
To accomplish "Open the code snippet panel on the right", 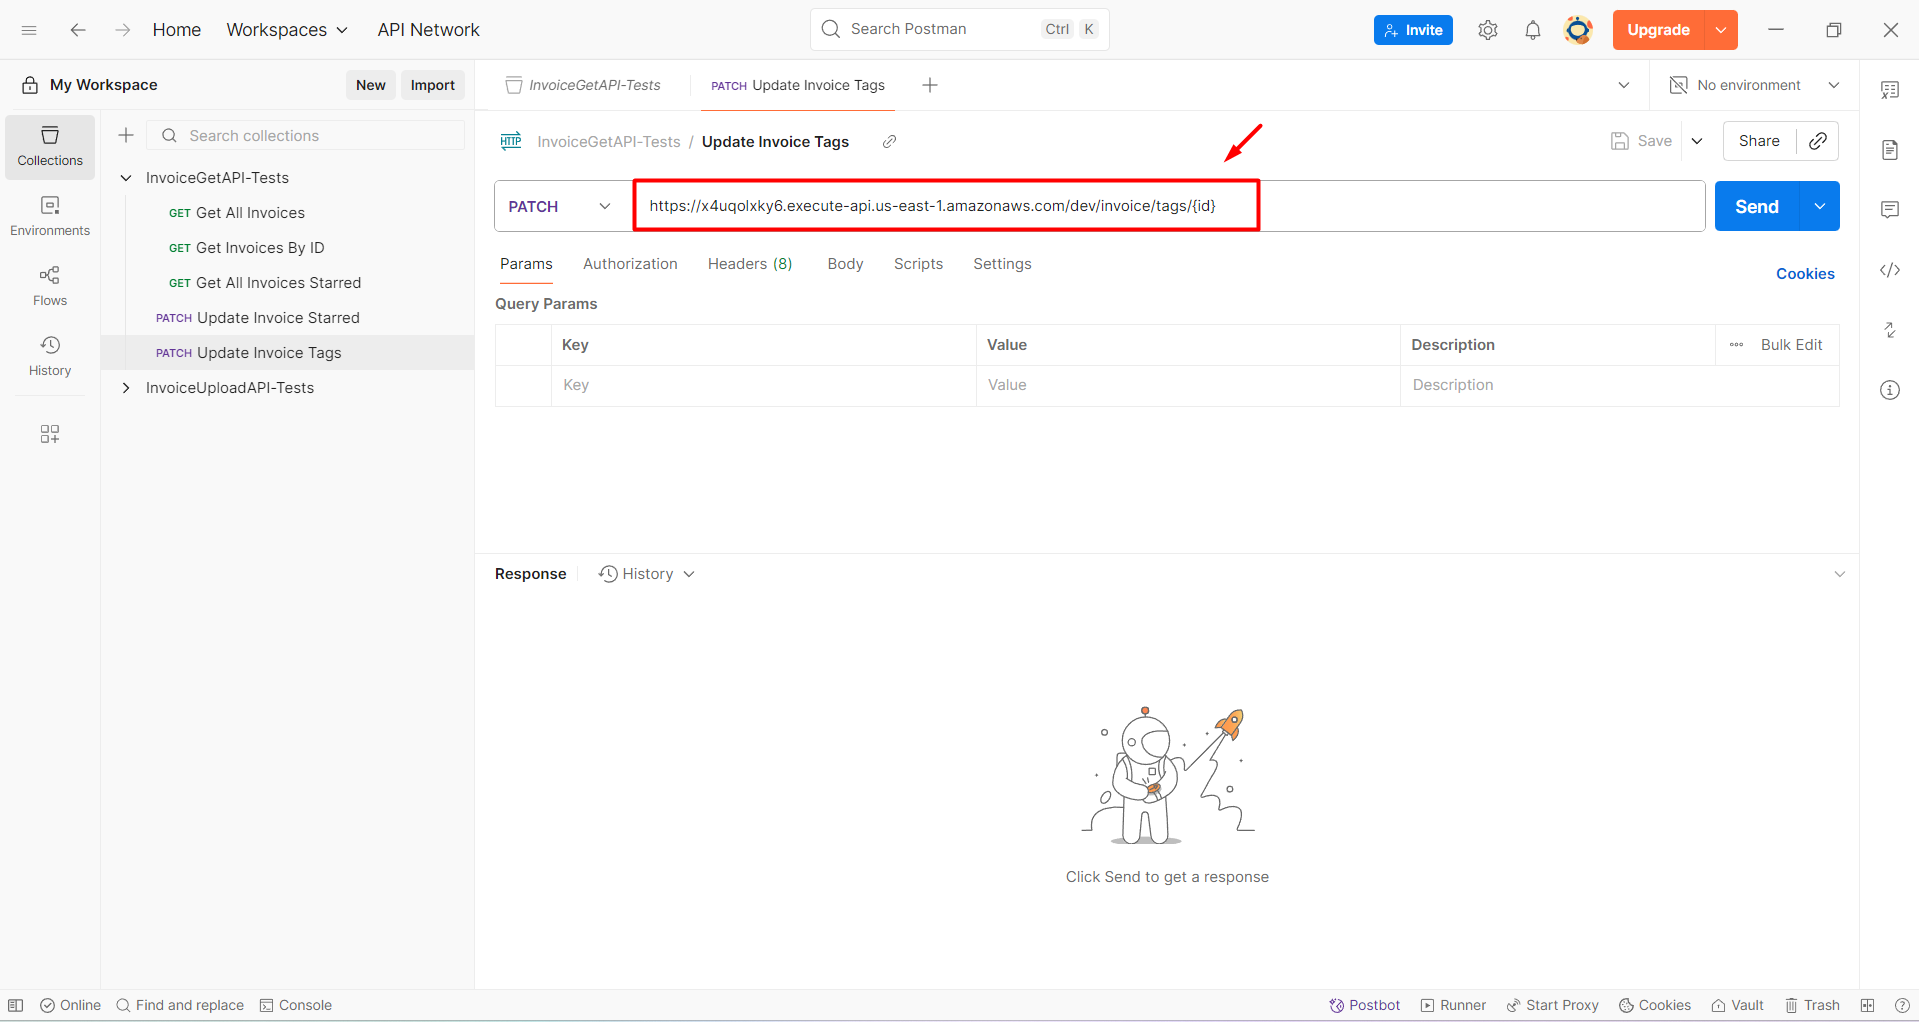I will (1889, 270).
